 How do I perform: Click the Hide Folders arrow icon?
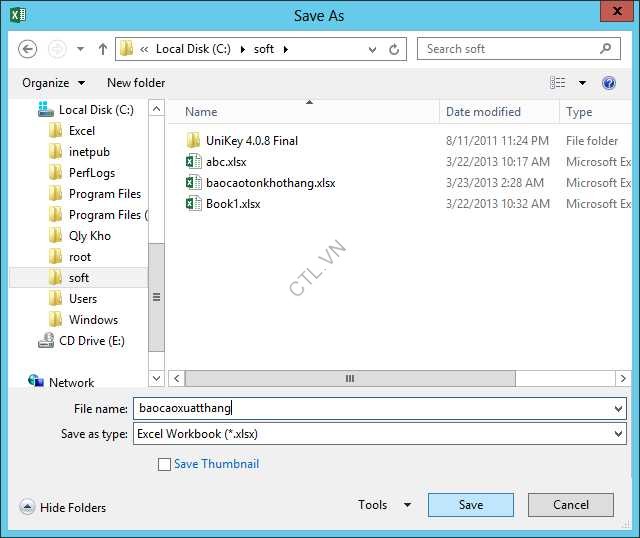tap(27, 507)
